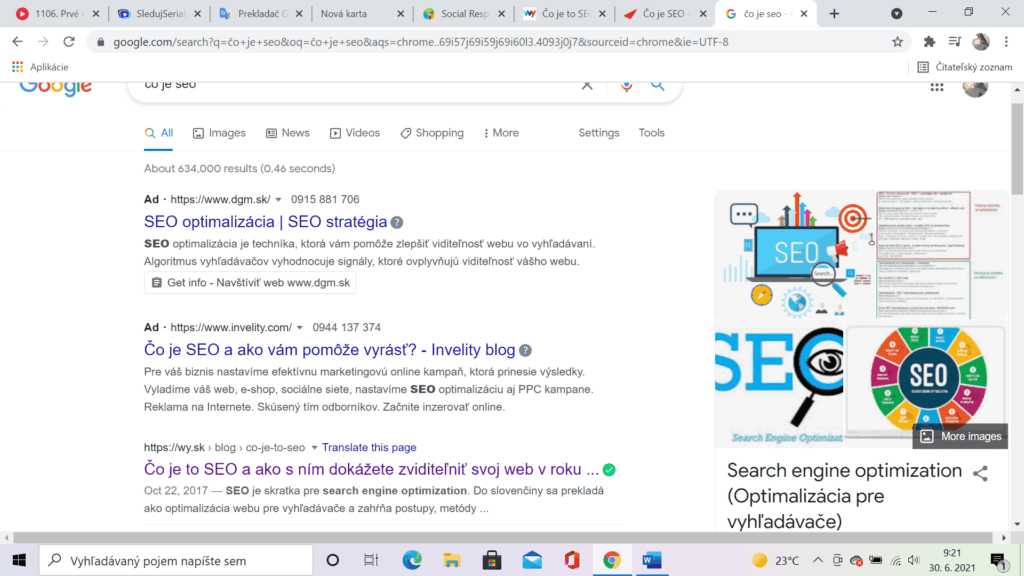Open the tab search dropdown in Chrome
This screenshot has height=576, width=1024.
[x=897, y=14]
